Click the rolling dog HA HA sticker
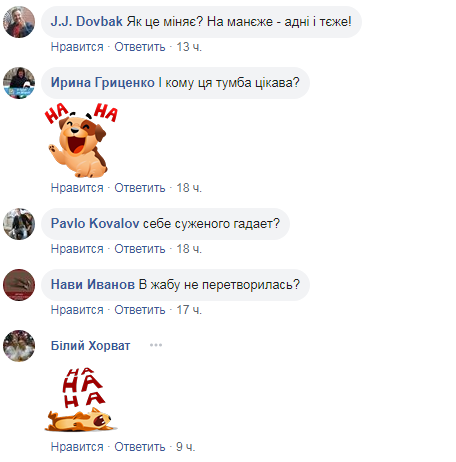 (x=81, y=400)
